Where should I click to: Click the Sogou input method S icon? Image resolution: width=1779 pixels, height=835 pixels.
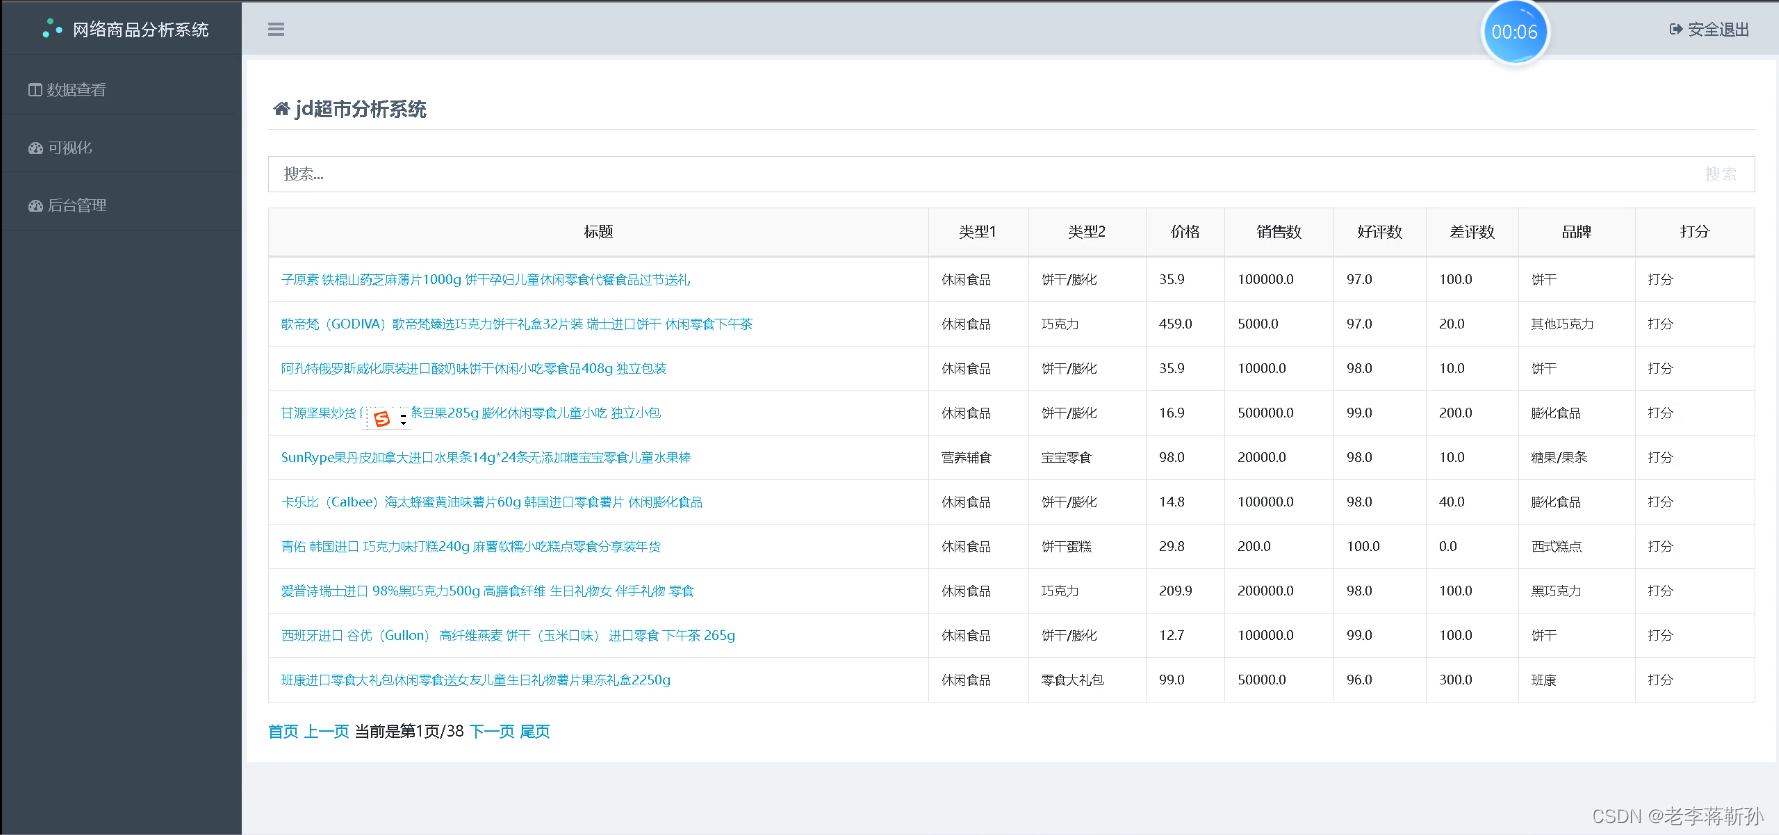click(x=382, y=419)
